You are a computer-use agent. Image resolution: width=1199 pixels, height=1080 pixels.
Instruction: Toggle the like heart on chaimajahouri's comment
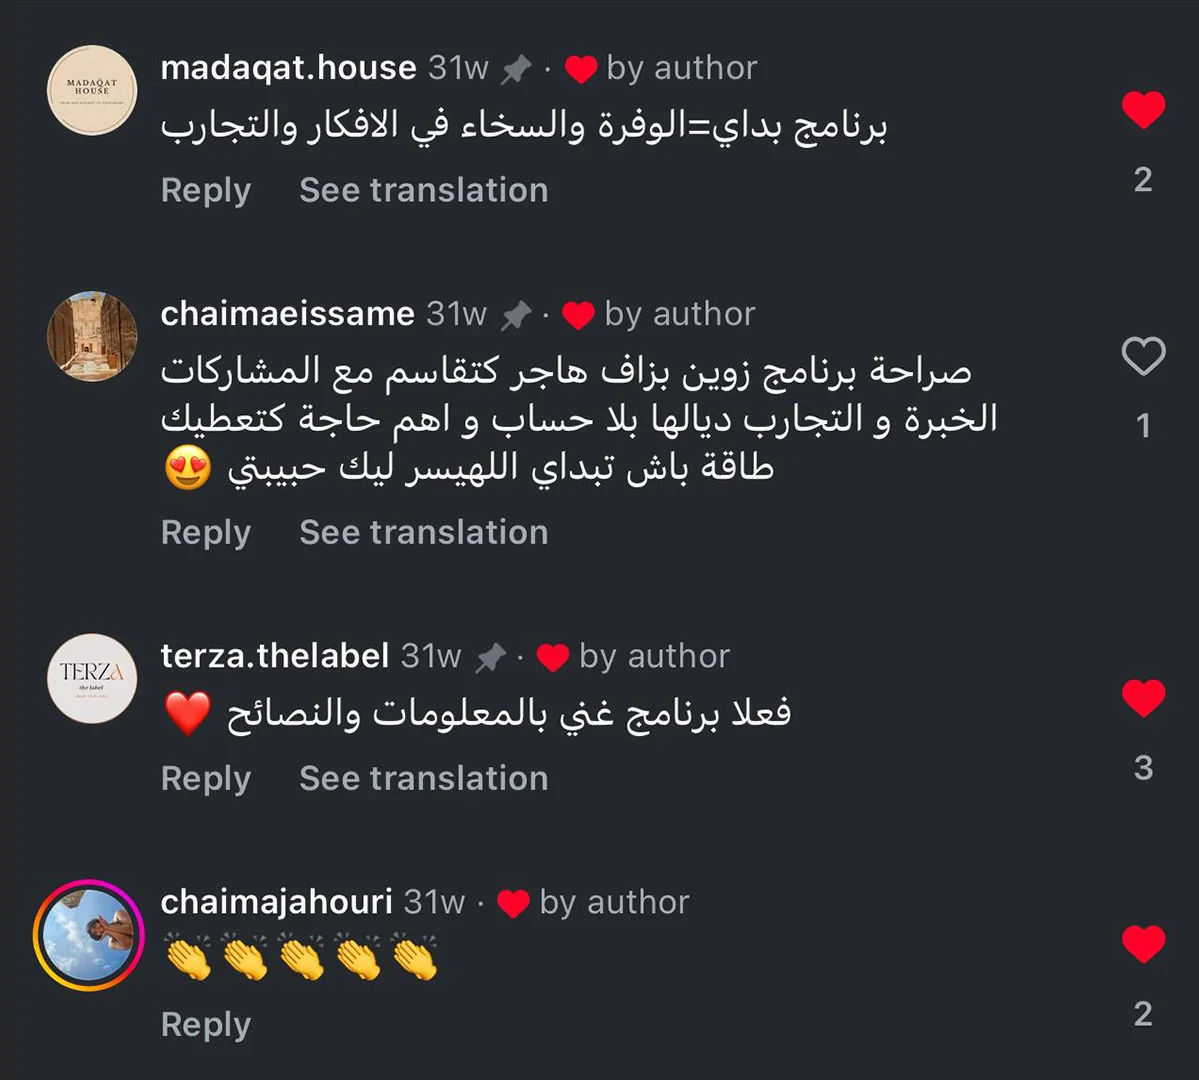tap(1143, 944)
